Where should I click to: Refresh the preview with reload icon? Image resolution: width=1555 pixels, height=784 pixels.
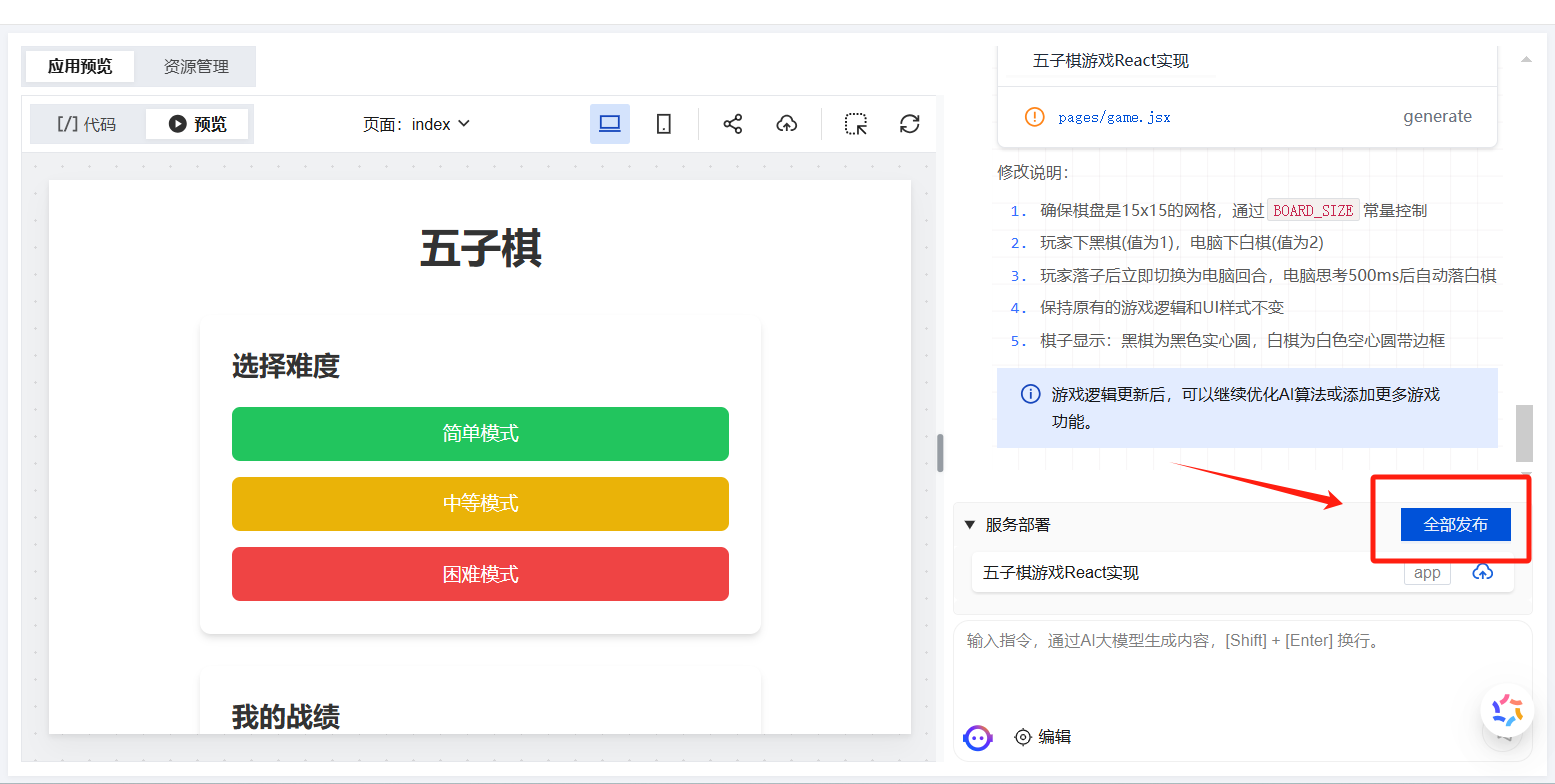point(909,124)
